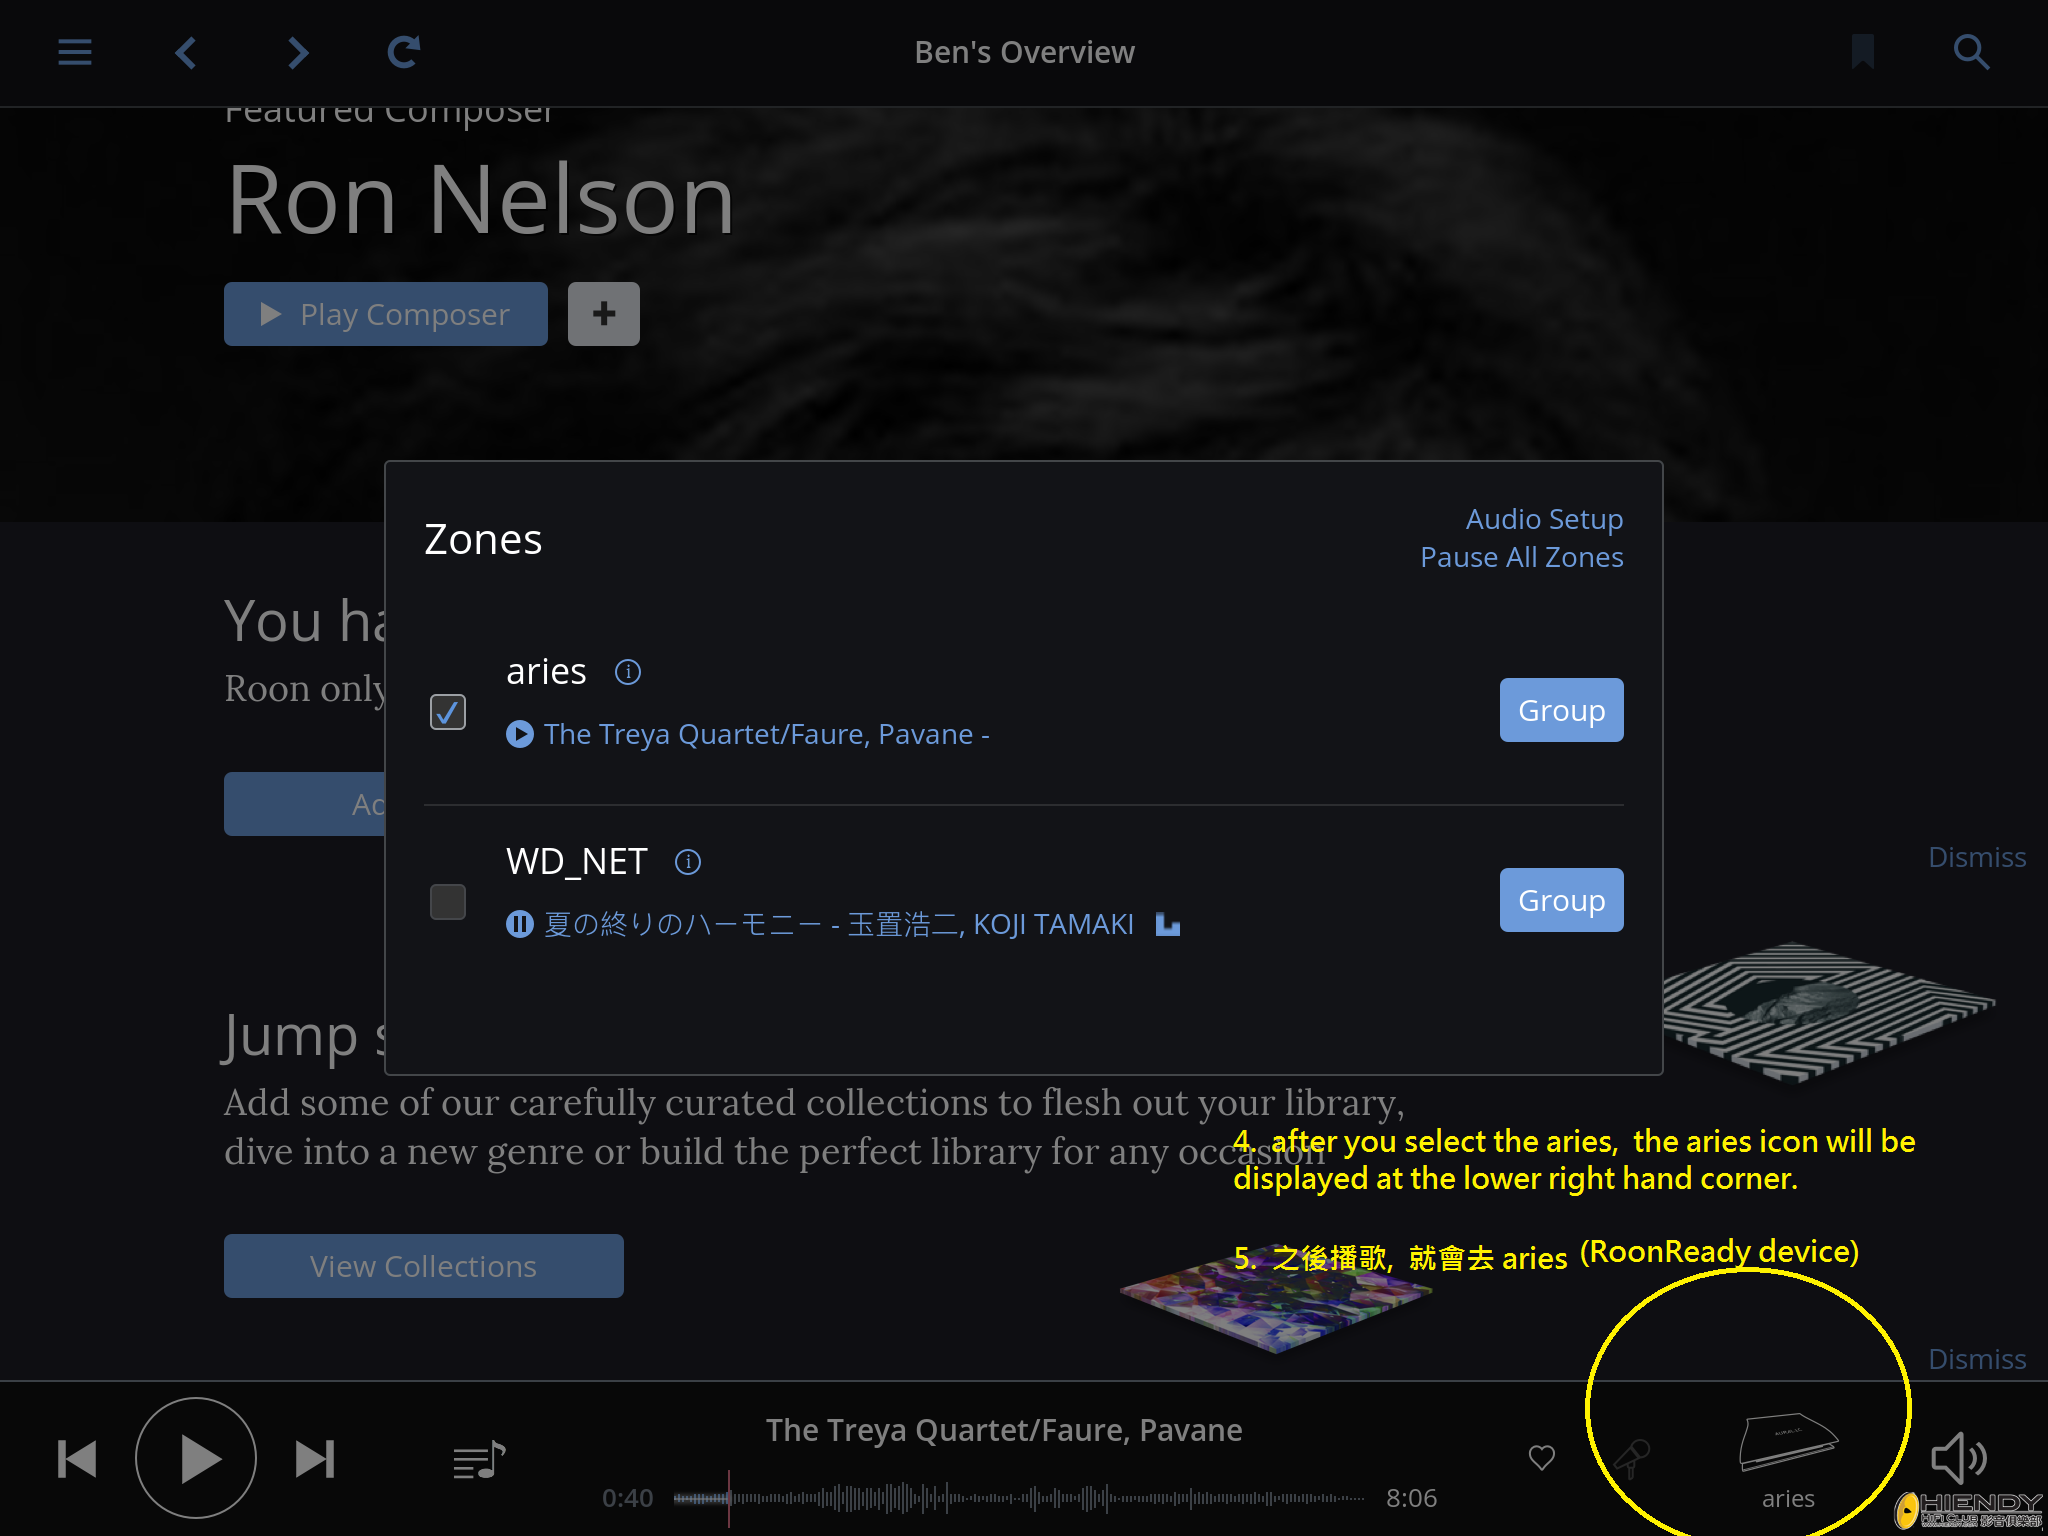Screen dimensions: 2048x1536
Task: Click the 8:06 track duration label
Action: point(1411,1498)
